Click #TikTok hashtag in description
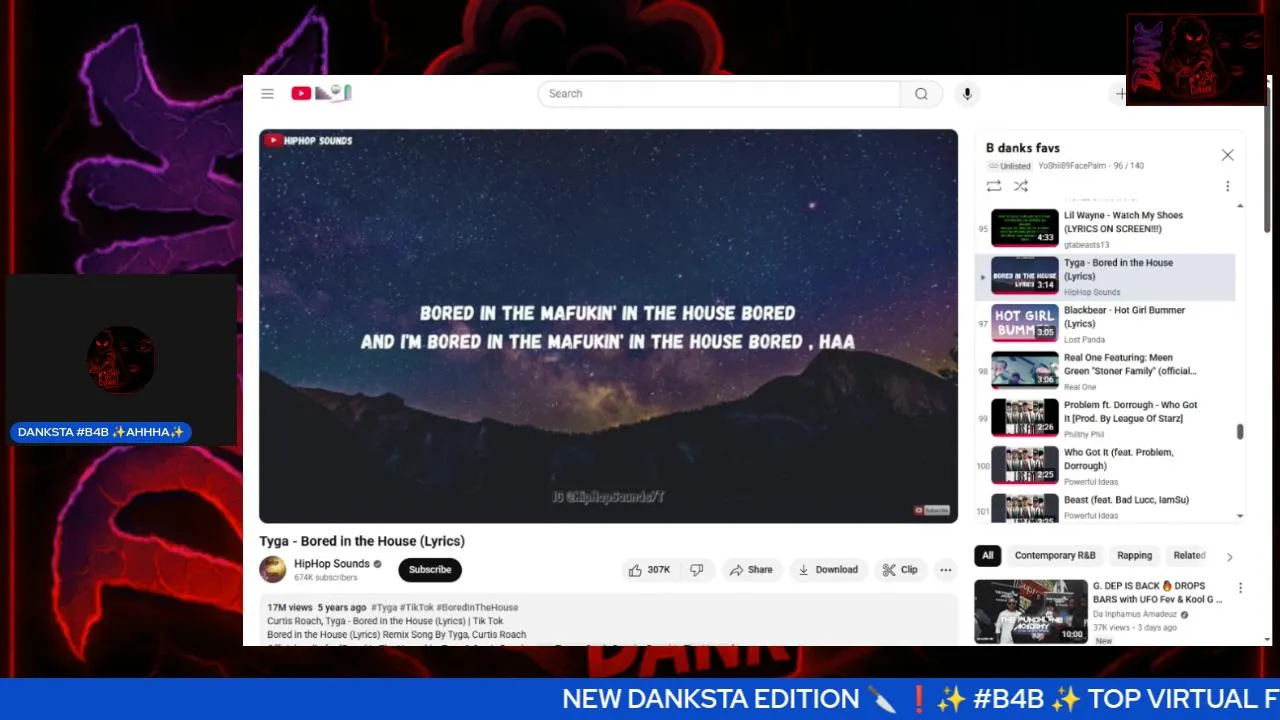Image resolution: width=1280 pixels, height=720 pixels. click(x=415, y=607)
